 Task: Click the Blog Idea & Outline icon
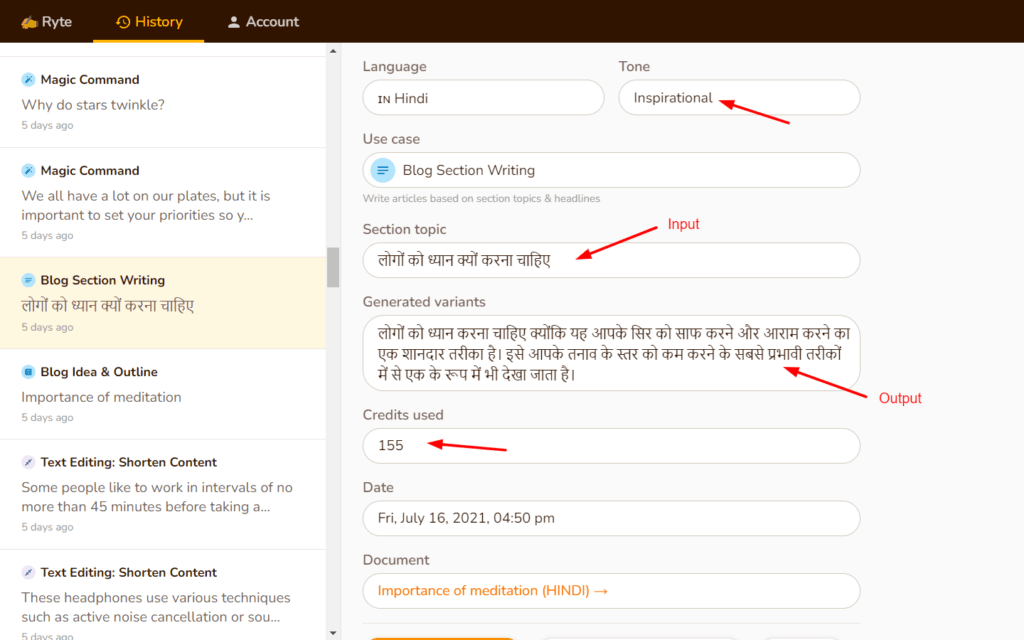(28, 372)
